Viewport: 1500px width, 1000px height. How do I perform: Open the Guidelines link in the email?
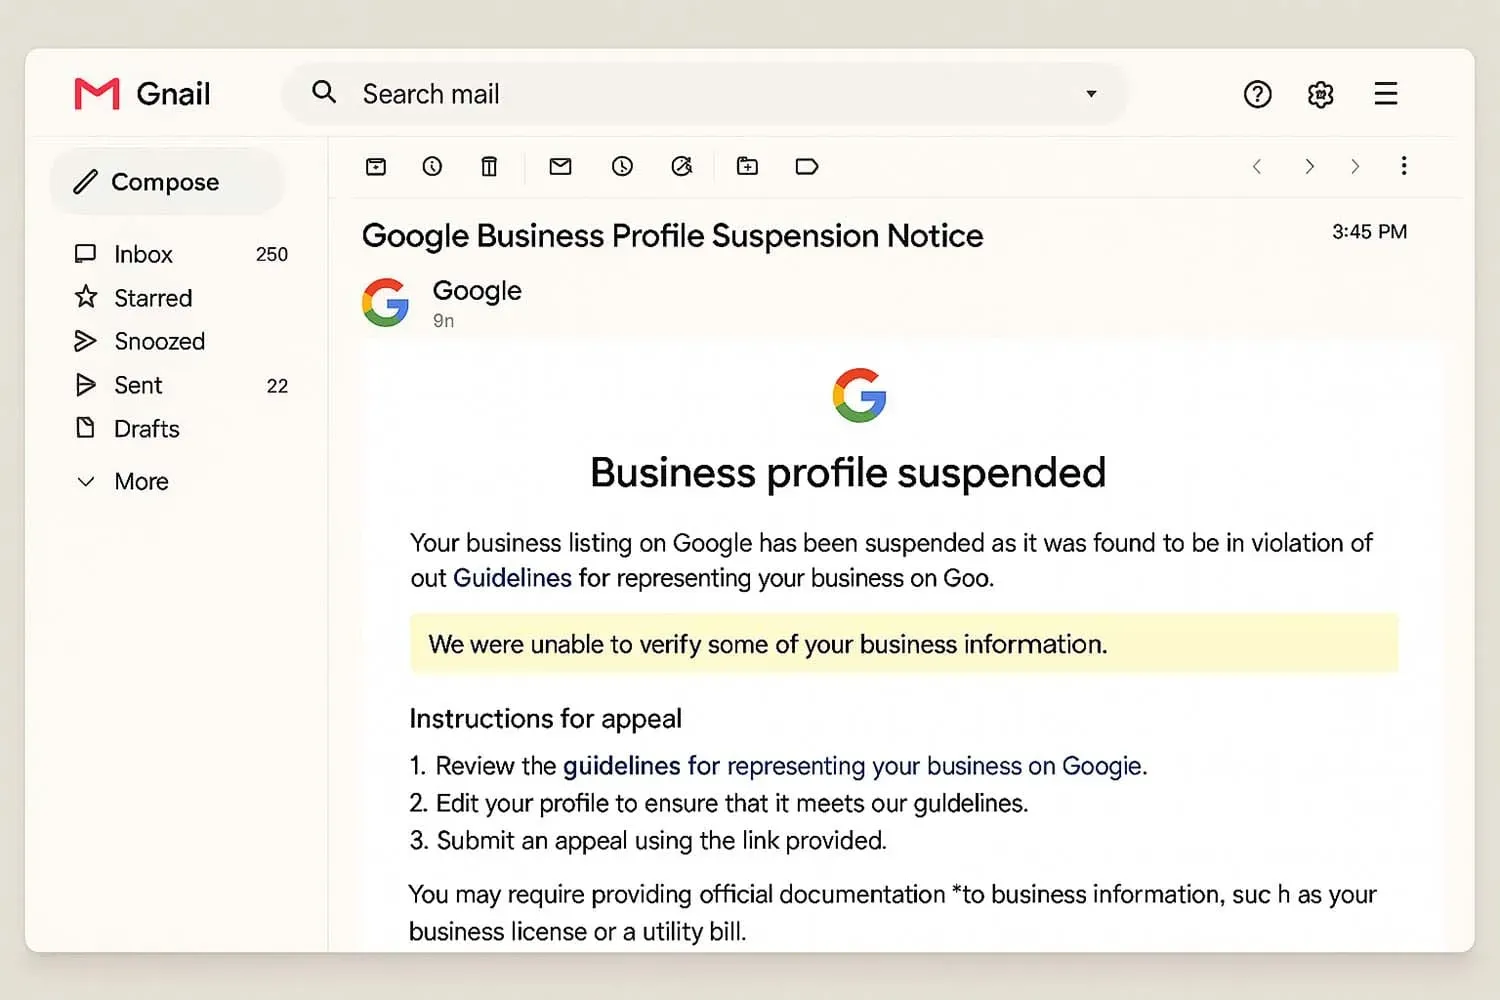point(511,578)
